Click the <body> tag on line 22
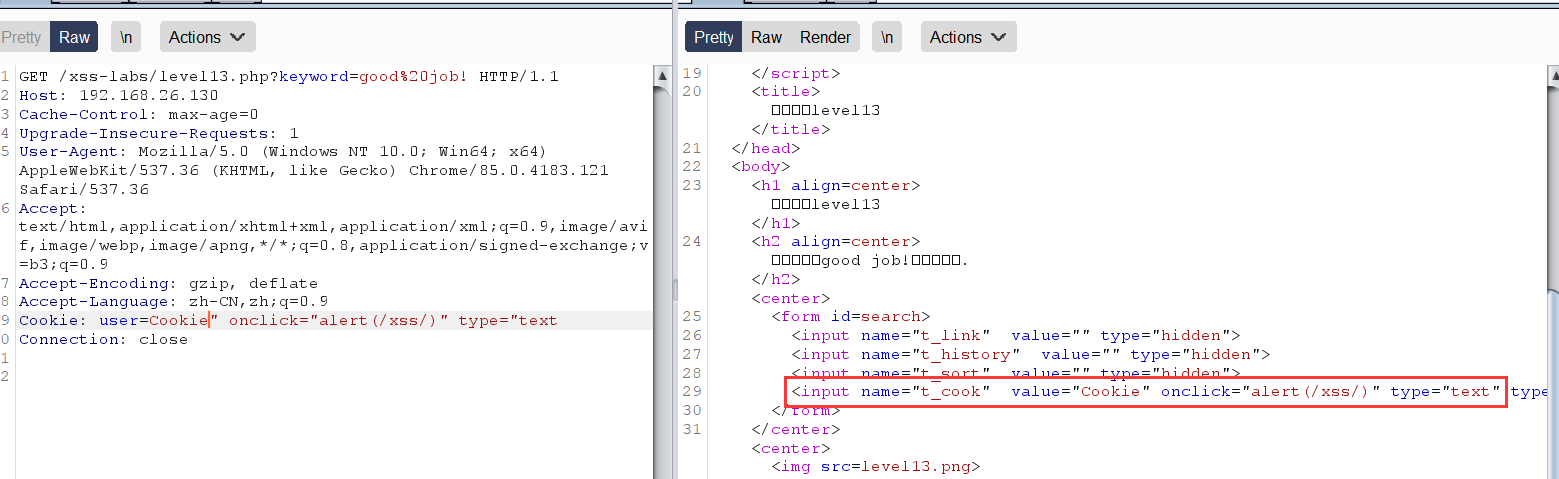 coord(761,167)
